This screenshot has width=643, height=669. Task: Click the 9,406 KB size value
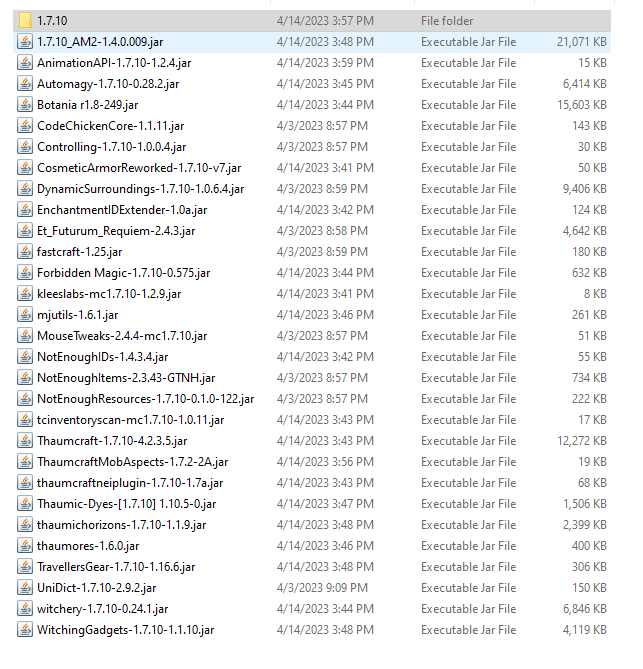(x=585, y=189)
